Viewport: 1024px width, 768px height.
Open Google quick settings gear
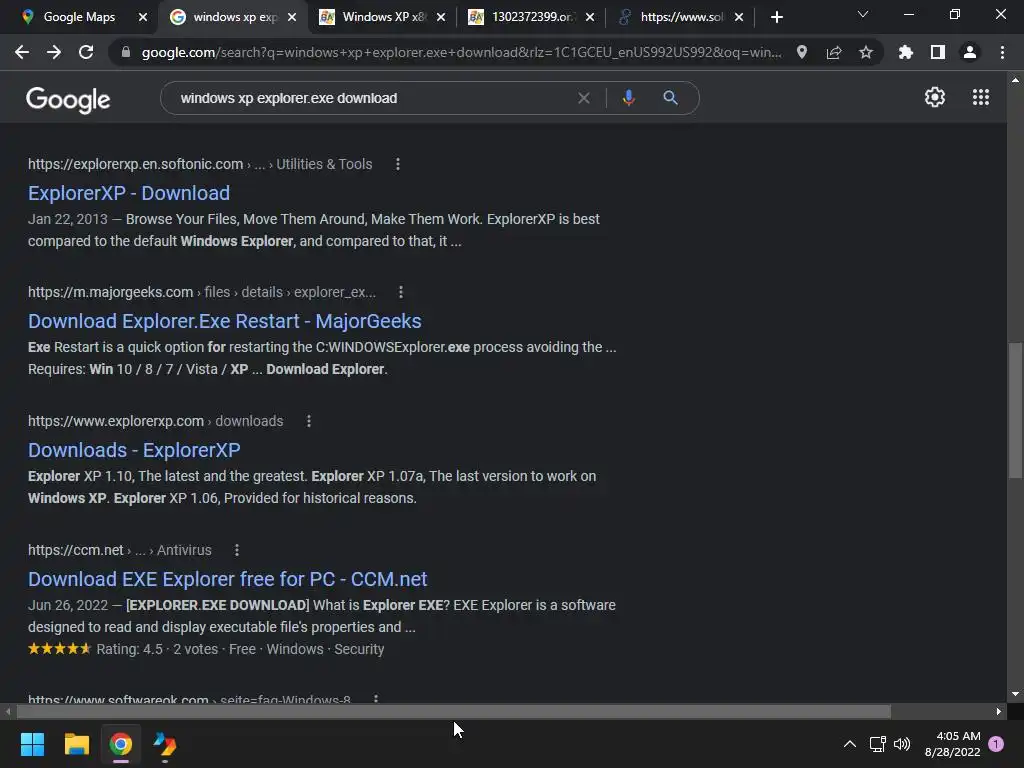coord(935,97)
